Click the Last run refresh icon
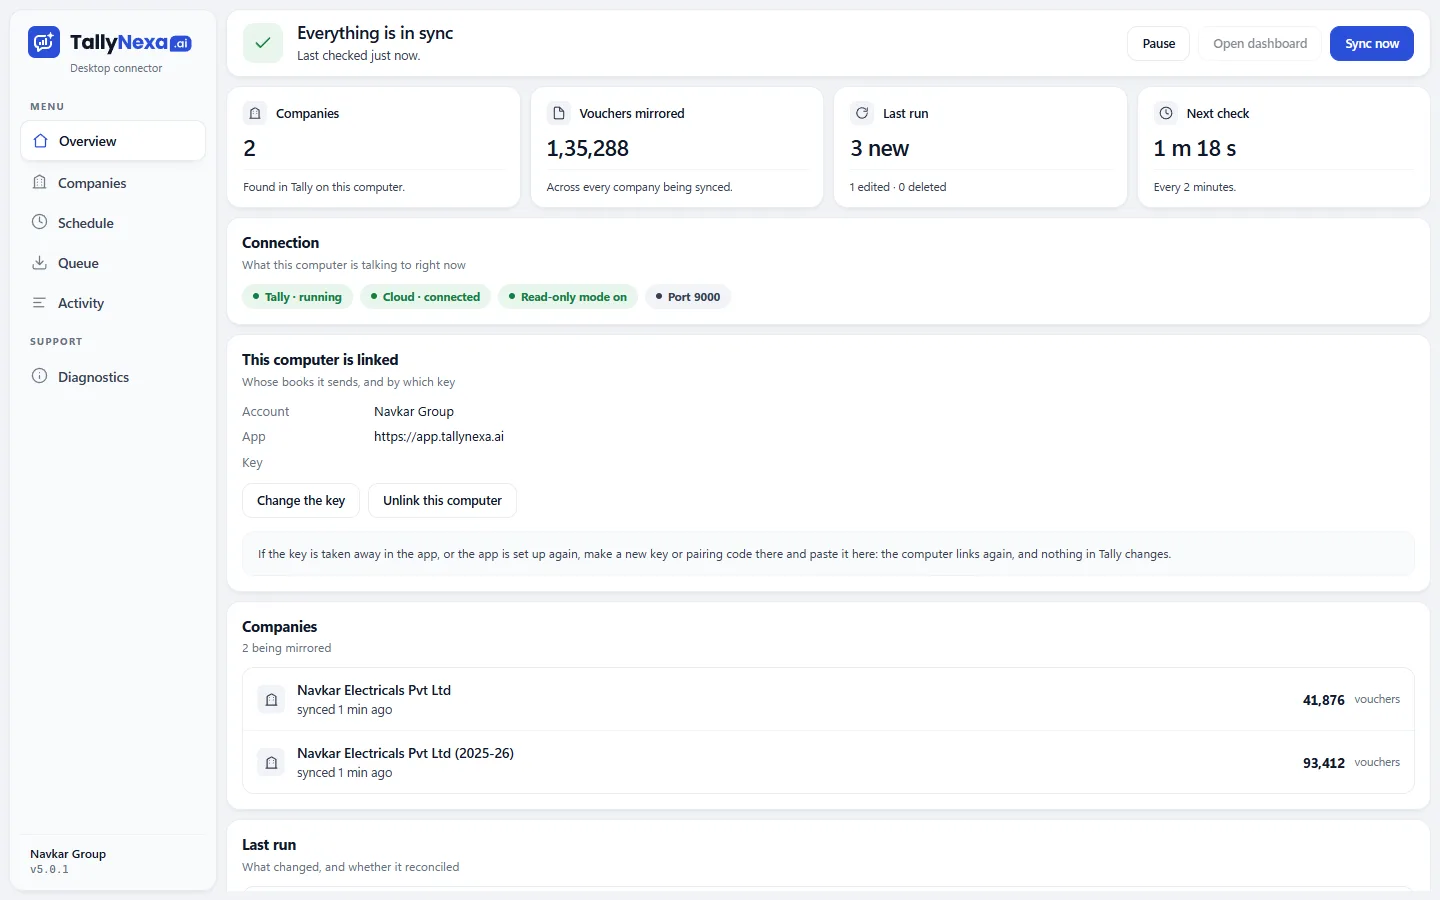This screenshot has height=900, width=1440. click(862, 113)
